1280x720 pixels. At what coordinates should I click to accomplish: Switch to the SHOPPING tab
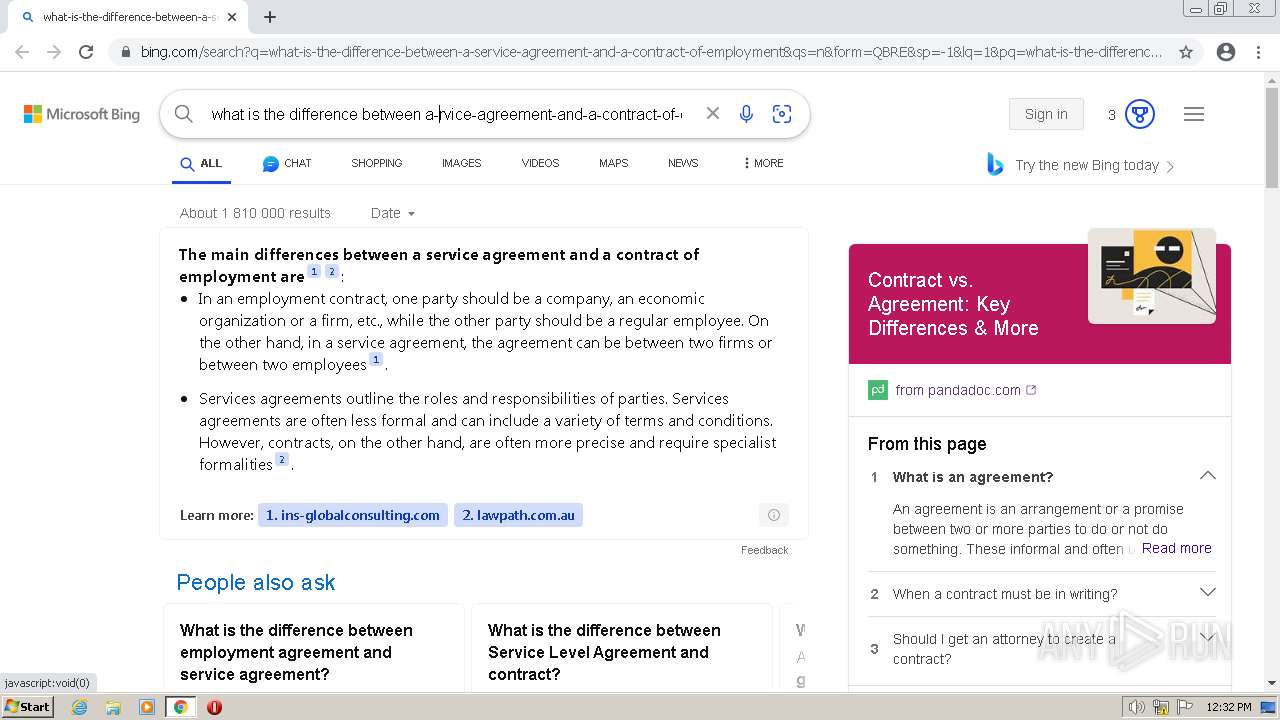point(377,163)
